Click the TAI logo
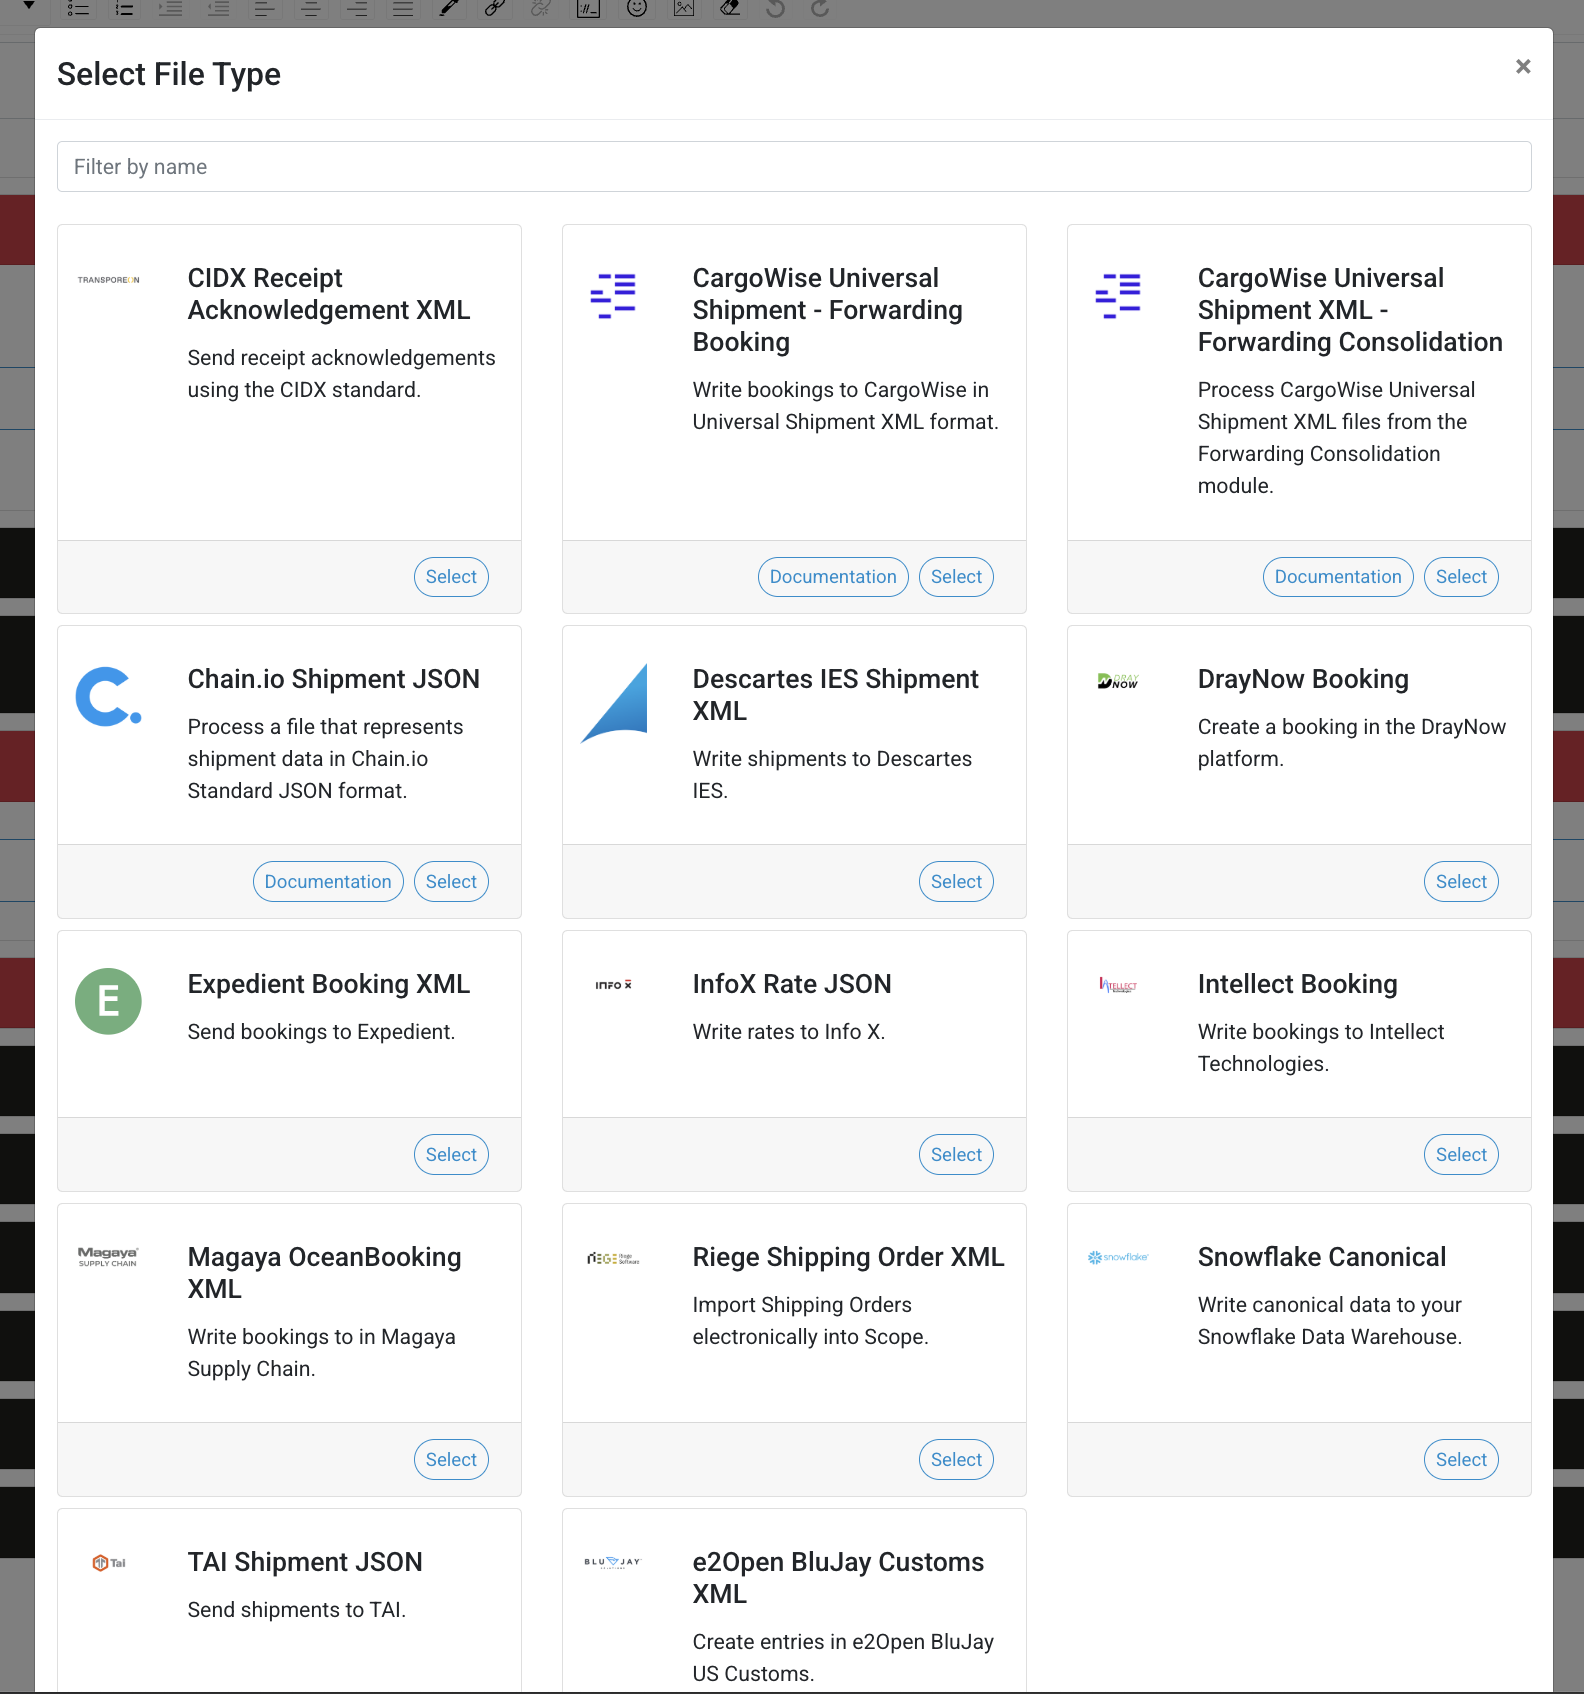Image resolution: width=1584 pixels, height=1694 pixels. [108, 1563]
